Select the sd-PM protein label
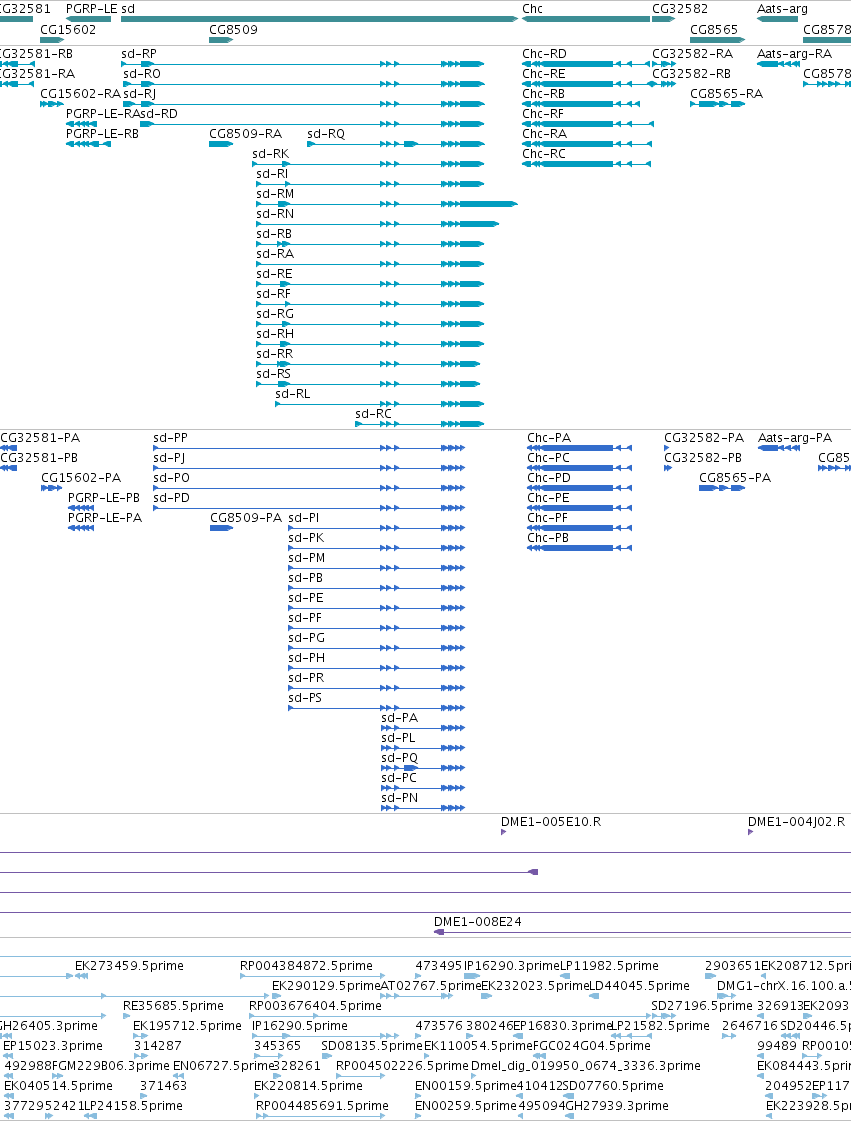 [x=307, y=558]
